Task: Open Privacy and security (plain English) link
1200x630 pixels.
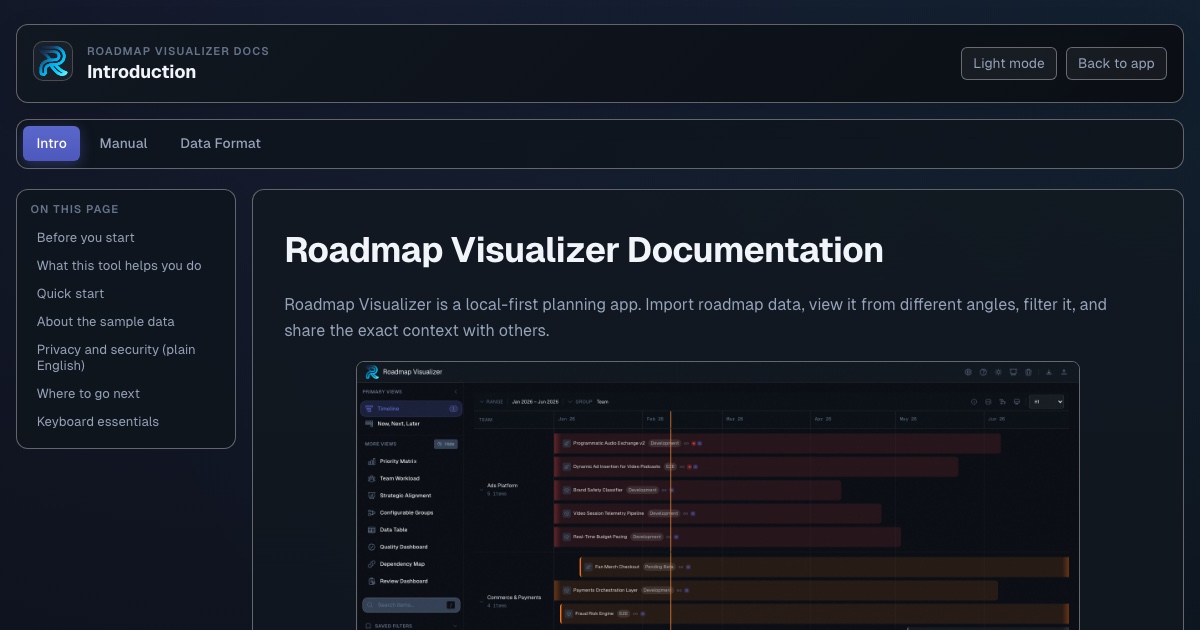Action: pos(116,357)
